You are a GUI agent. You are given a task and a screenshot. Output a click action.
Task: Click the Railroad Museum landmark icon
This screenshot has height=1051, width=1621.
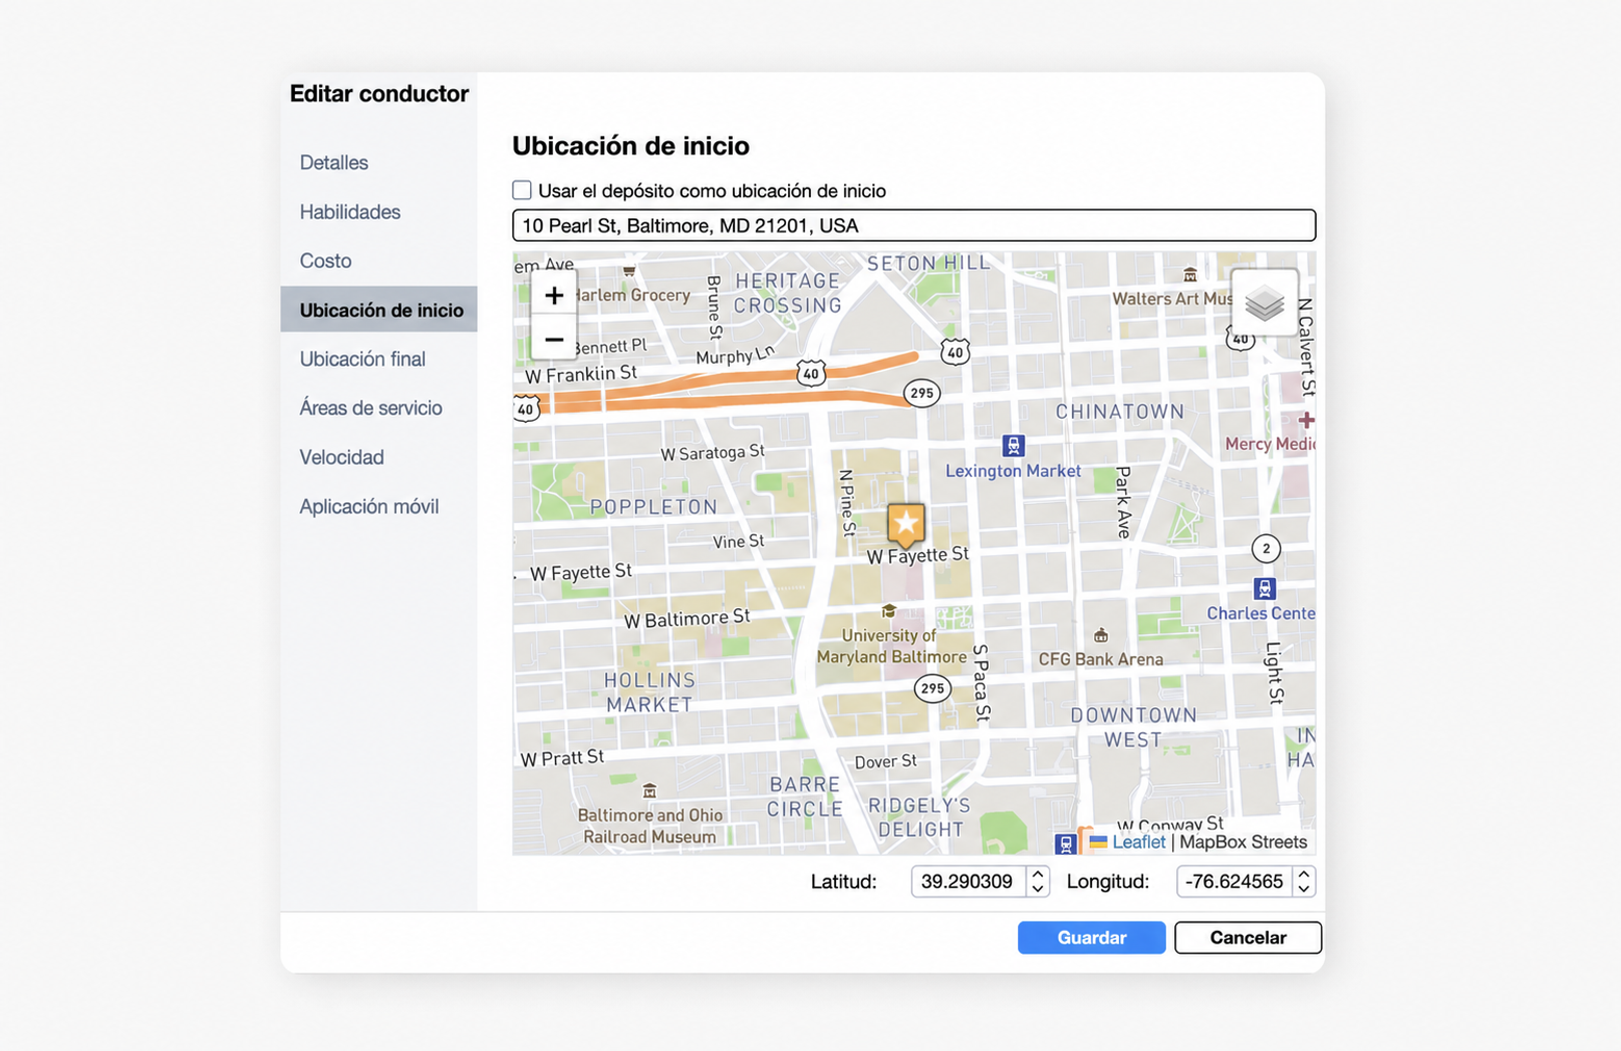[x=649, y=791]
